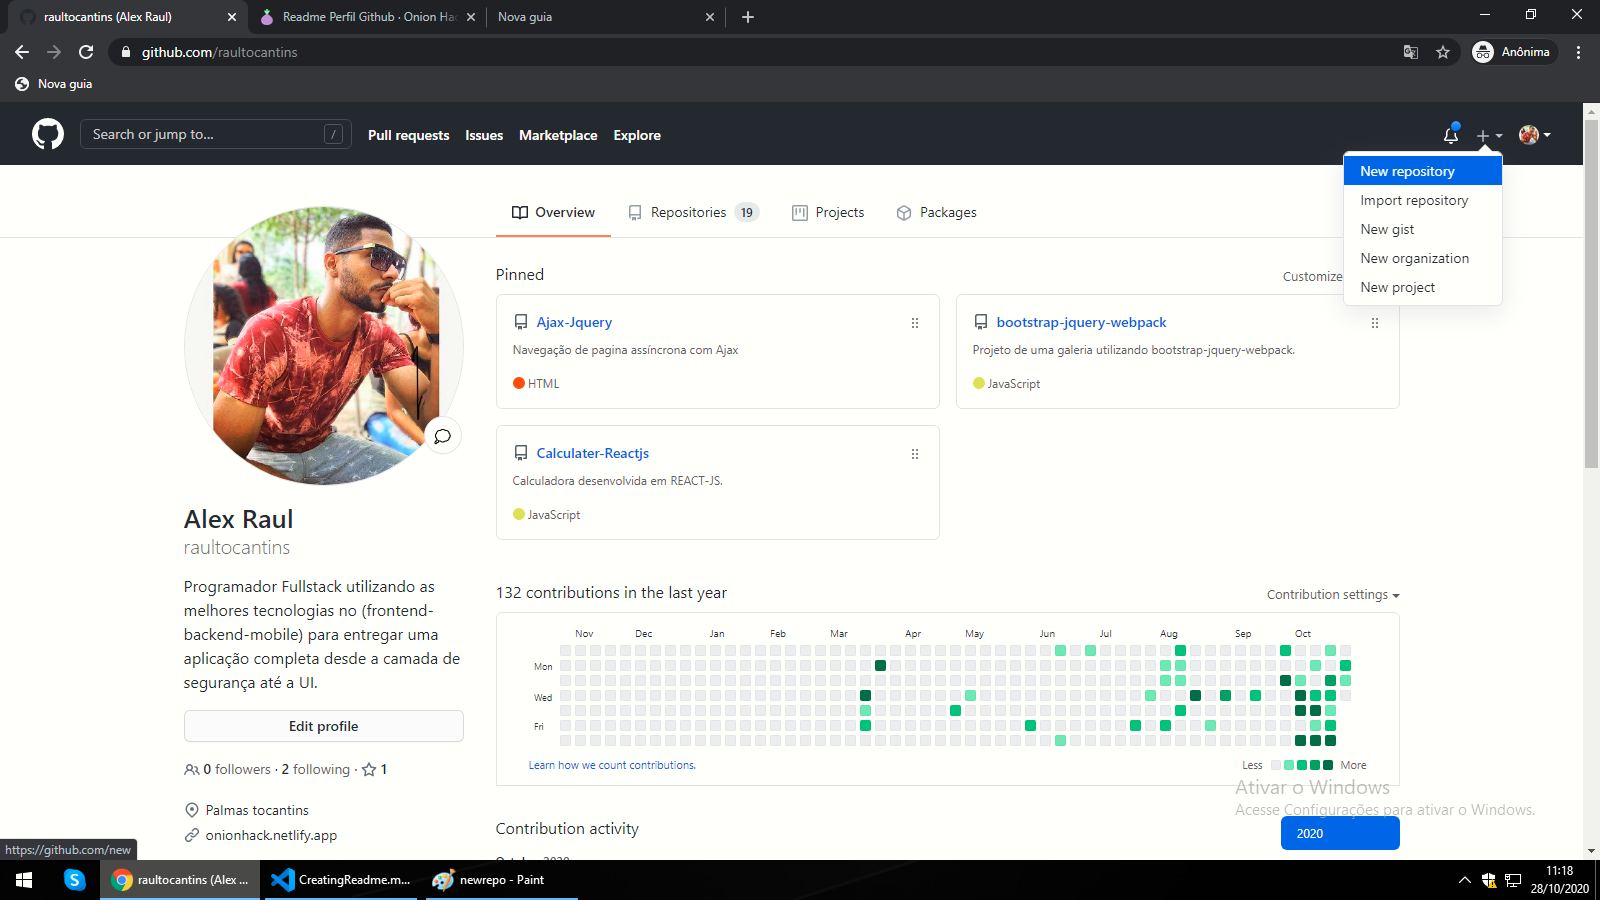This screenshot has width=1600, height=900.
Task: Click the set status speech bubble icon
Action: click(442, 436)
